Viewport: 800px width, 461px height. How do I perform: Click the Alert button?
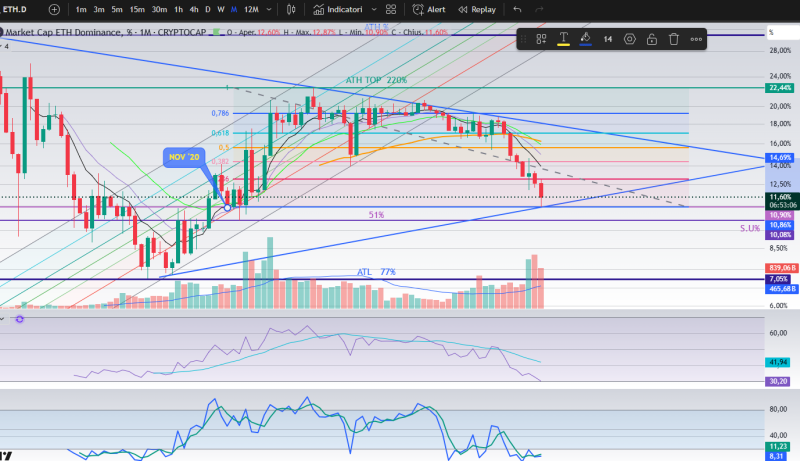(x=429, y=9)
